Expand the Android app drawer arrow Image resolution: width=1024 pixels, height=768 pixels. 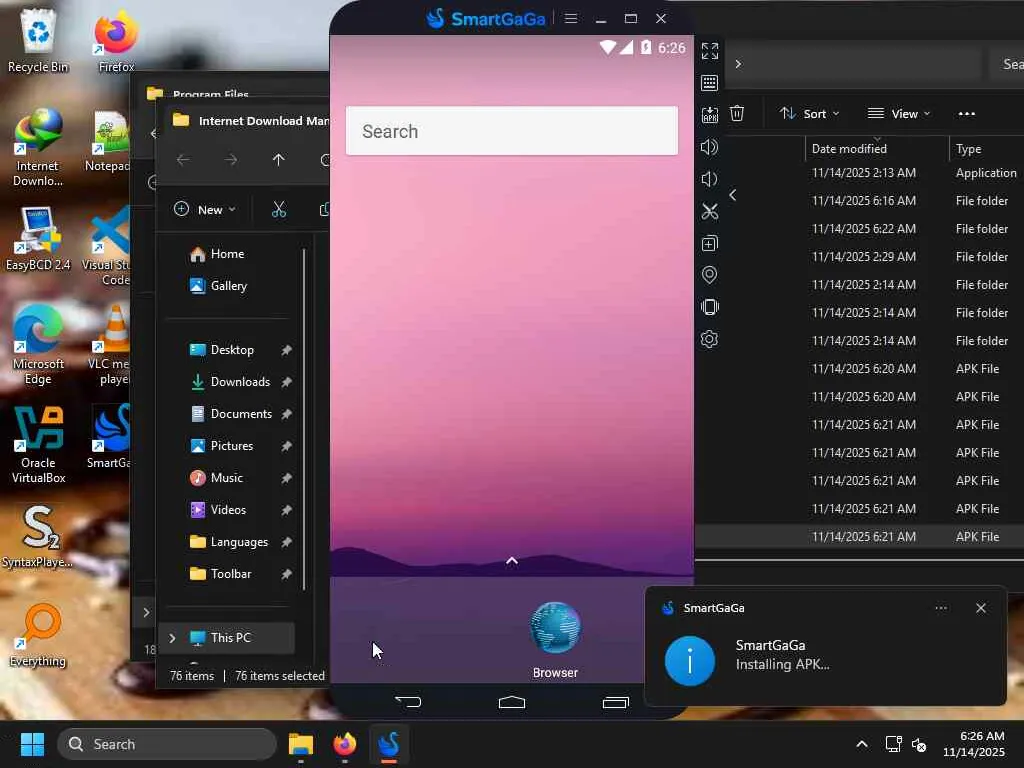click(x=512, y=561)
